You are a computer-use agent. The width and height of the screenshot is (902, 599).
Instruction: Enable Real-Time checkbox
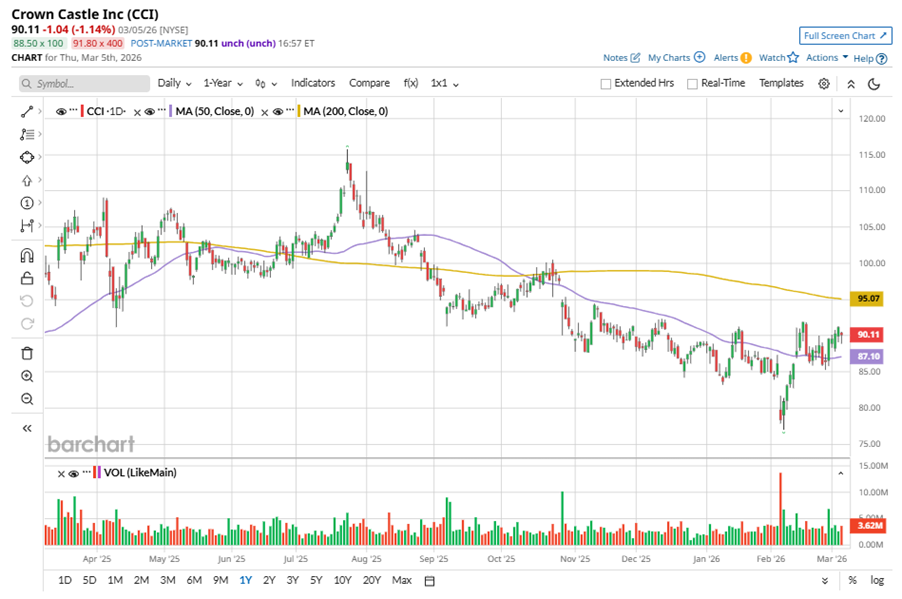coord(692,84)
